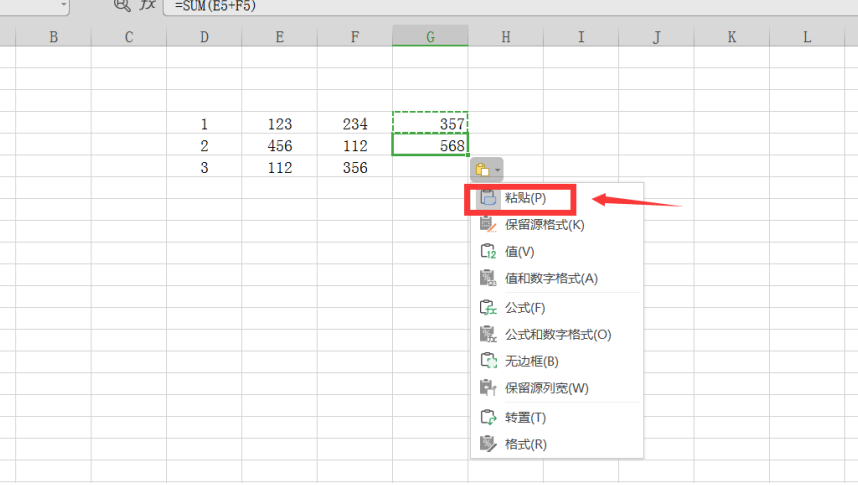
Task: Select column E header
Action: click(280, 37)
